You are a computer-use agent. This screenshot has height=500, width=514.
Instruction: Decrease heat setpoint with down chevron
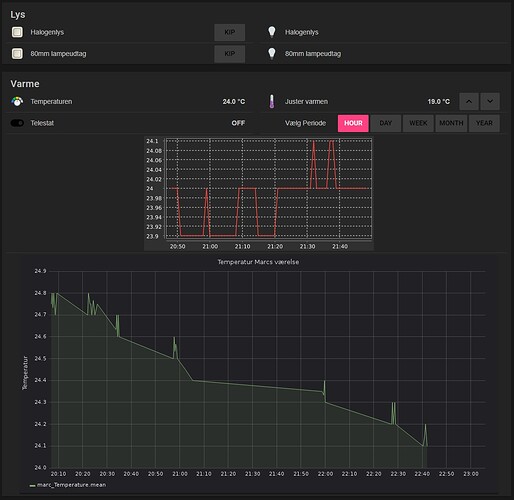490,101
